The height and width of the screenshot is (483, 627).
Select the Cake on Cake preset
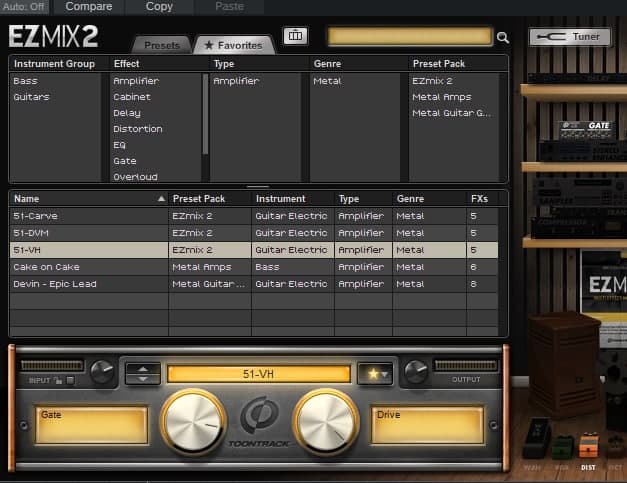(x=254, y=267)
